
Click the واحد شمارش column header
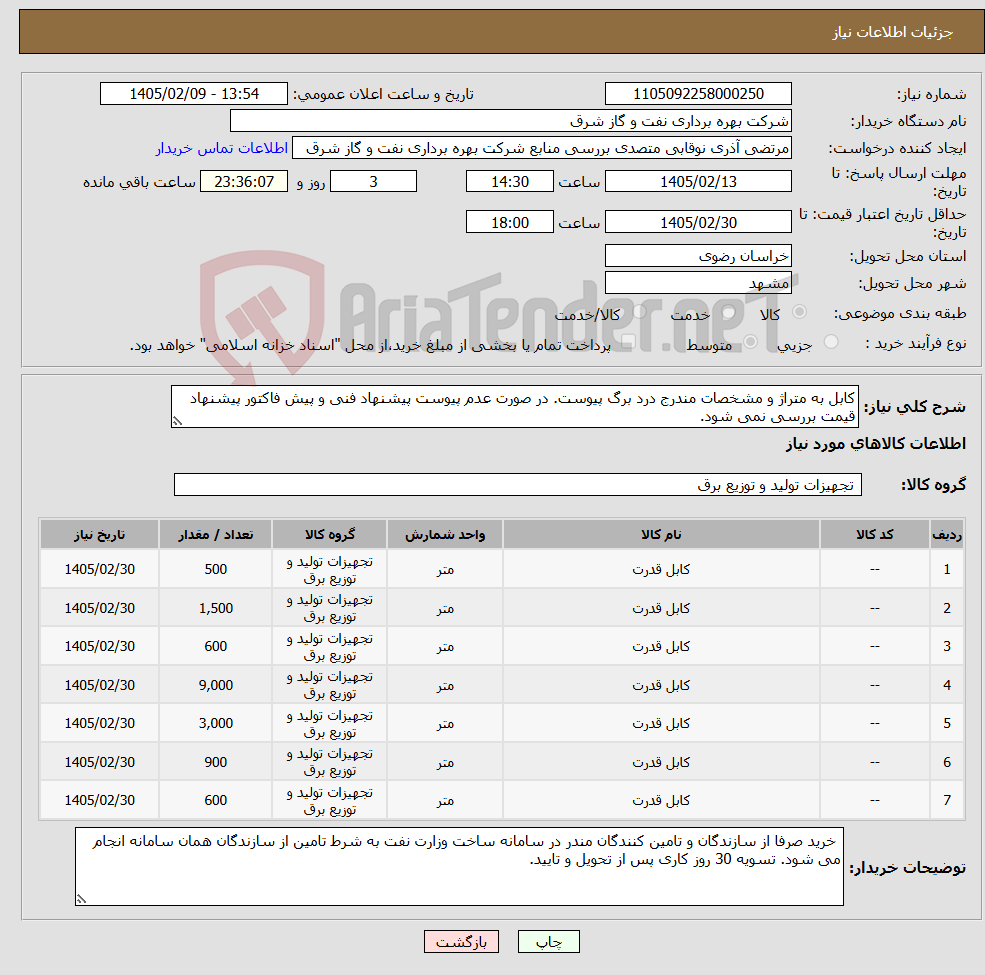tap(445, 535)
